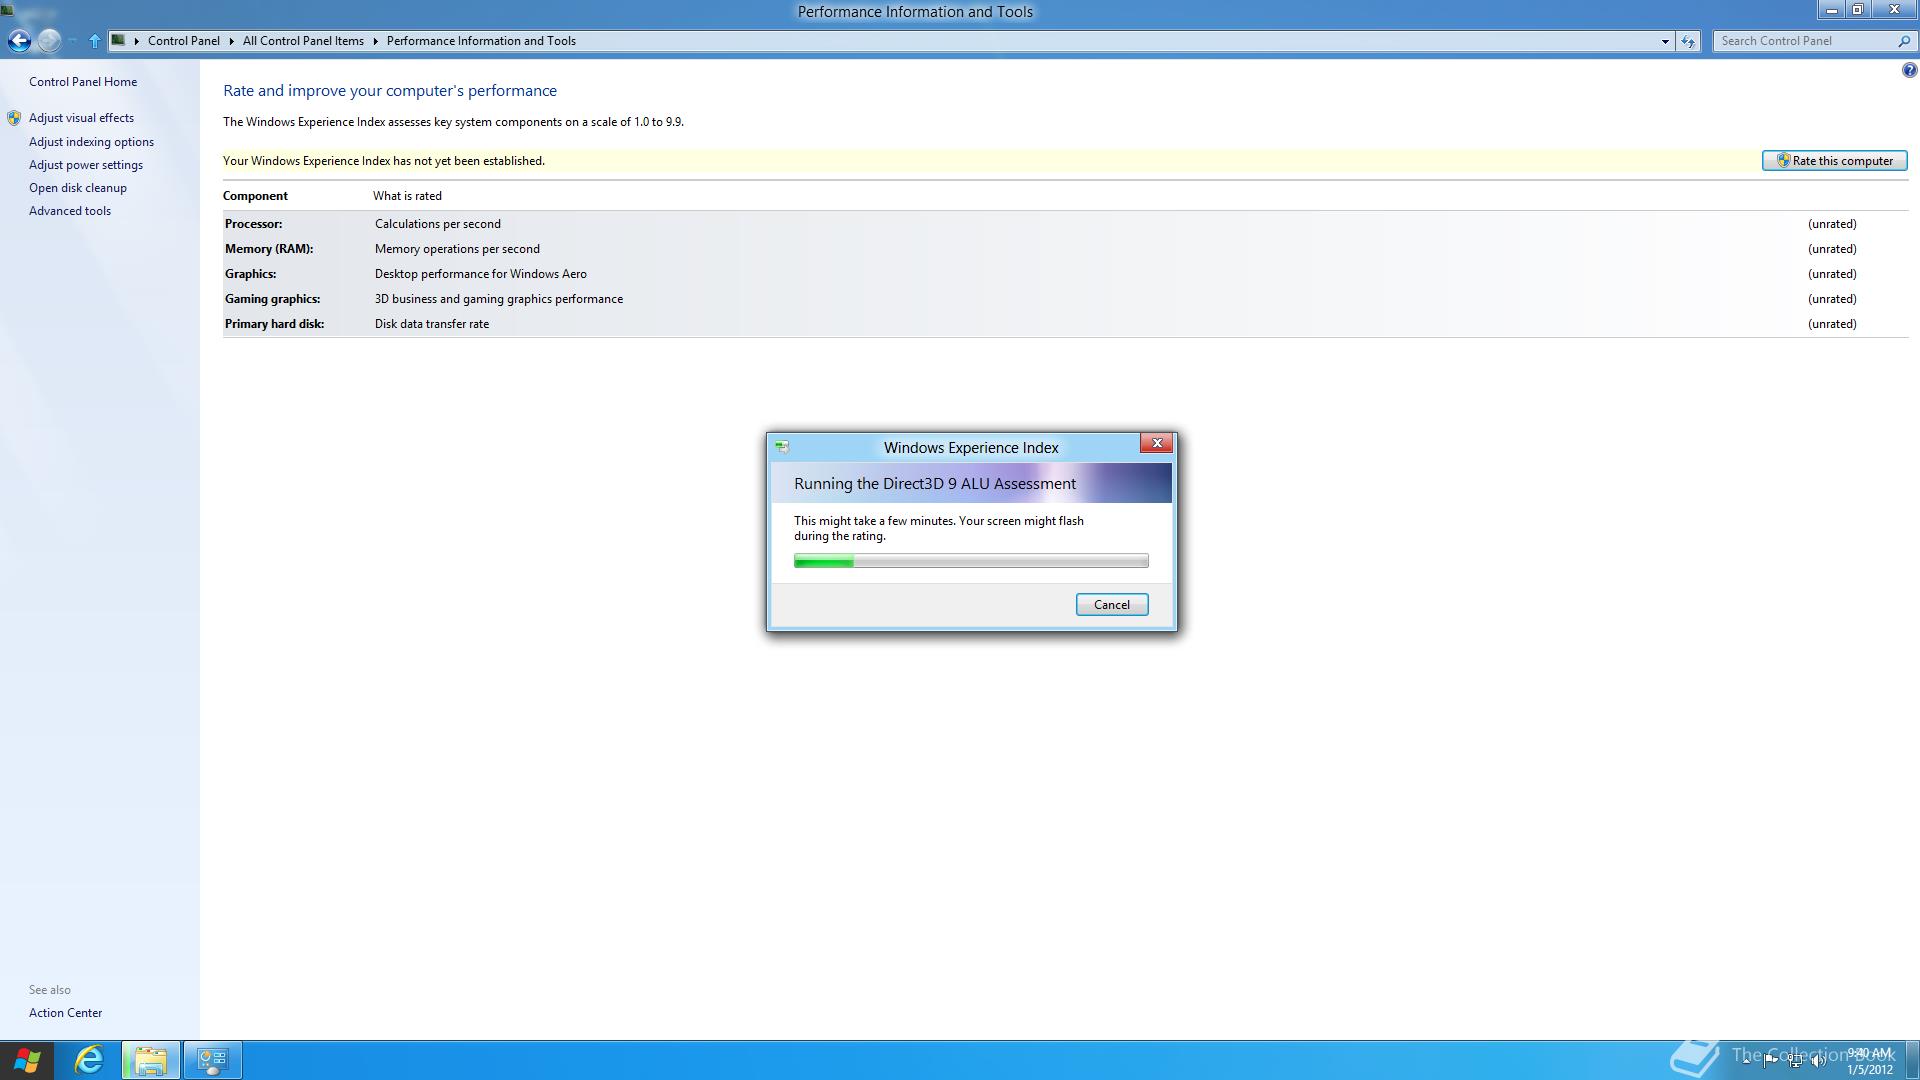Click the Control Panel icon in address bar
Image resolution: width=1920 pixels, height=1080 pixels.
coord(118,41)
